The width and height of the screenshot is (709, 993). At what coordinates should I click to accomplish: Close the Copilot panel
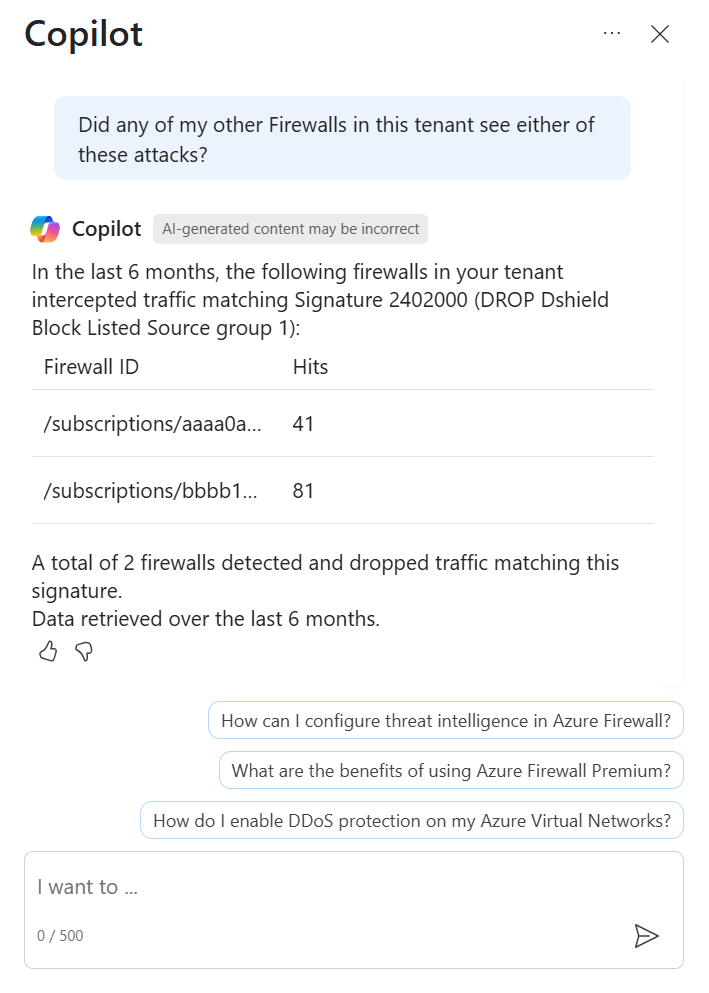point(660,34)
